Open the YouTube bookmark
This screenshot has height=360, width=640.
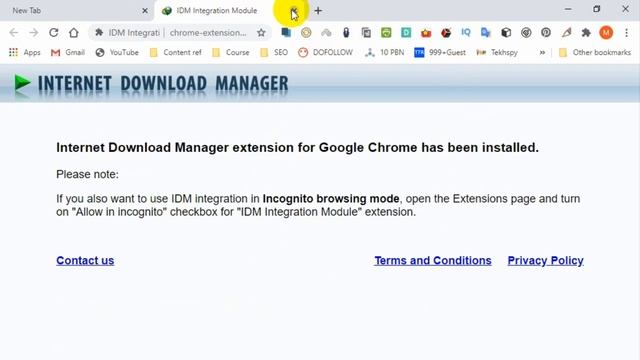pos(117,52)
